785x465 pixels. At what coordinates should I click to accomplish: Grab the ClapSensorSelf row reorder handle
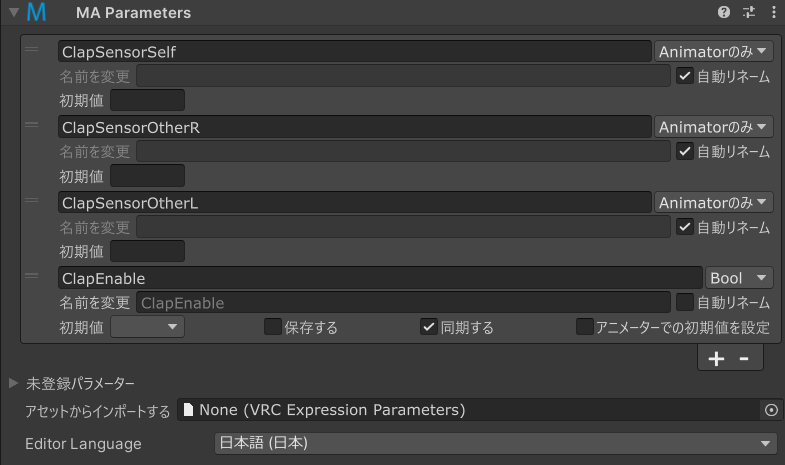(32, 49)
